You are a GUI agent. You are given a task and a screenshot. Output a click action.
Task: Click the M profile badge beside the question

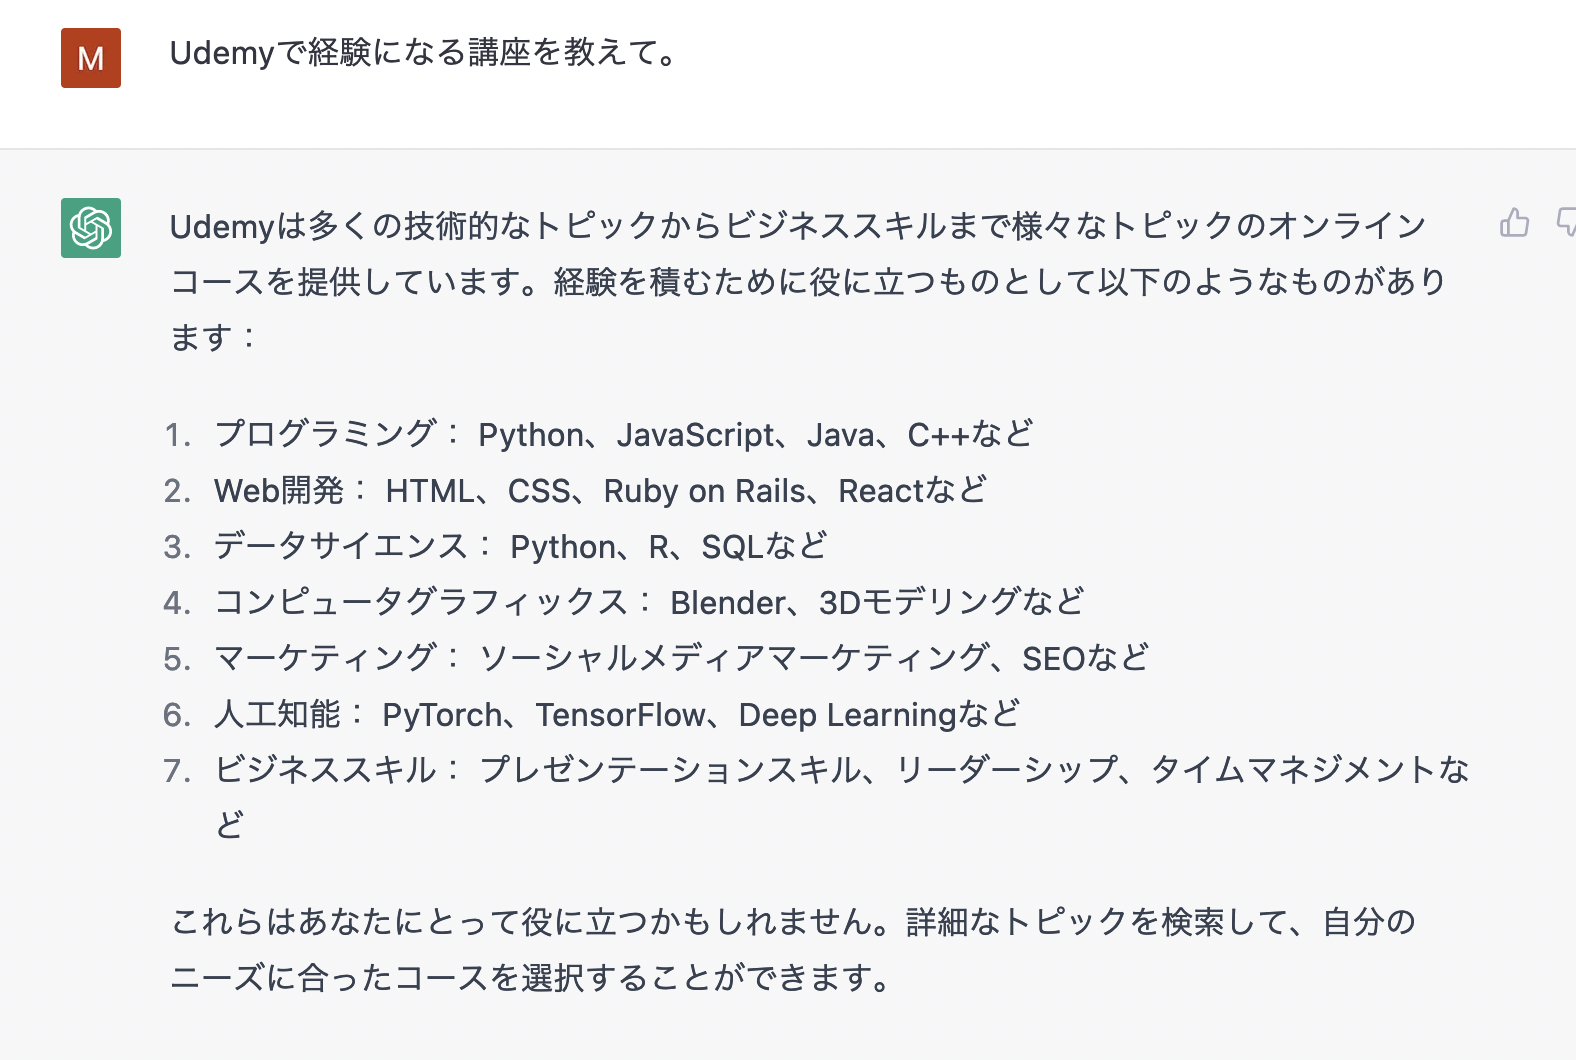[x=91, y=58]
